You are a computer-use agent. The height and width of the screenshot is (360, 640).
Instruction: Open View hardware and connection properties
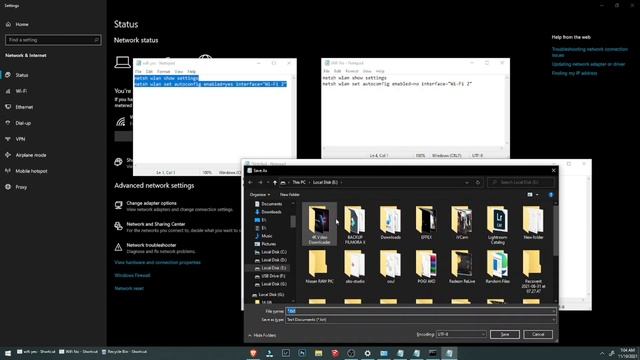coord(158,262)
